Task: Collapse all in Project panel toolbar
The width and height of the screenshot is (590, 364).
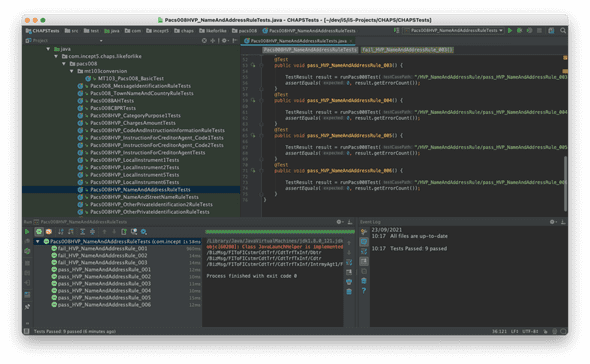Action: pyautogui.click(x=213, y=40)
